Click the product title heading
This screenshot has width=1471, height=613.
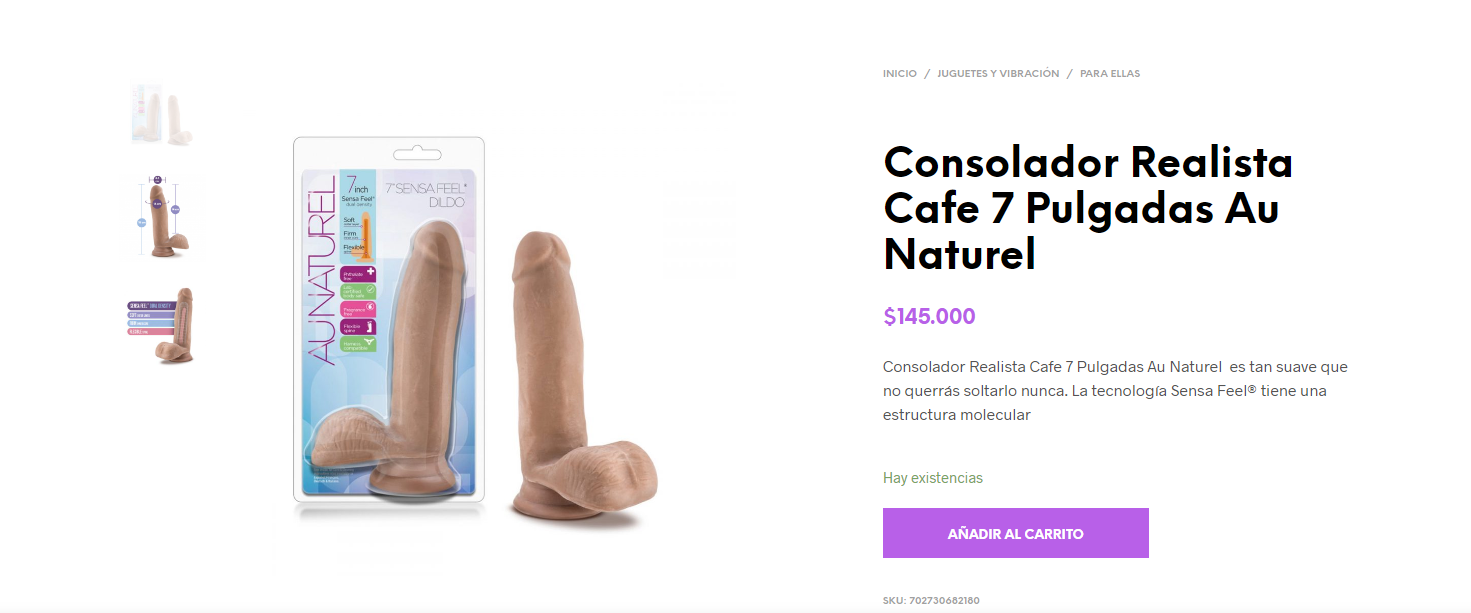pos(1089,209)
